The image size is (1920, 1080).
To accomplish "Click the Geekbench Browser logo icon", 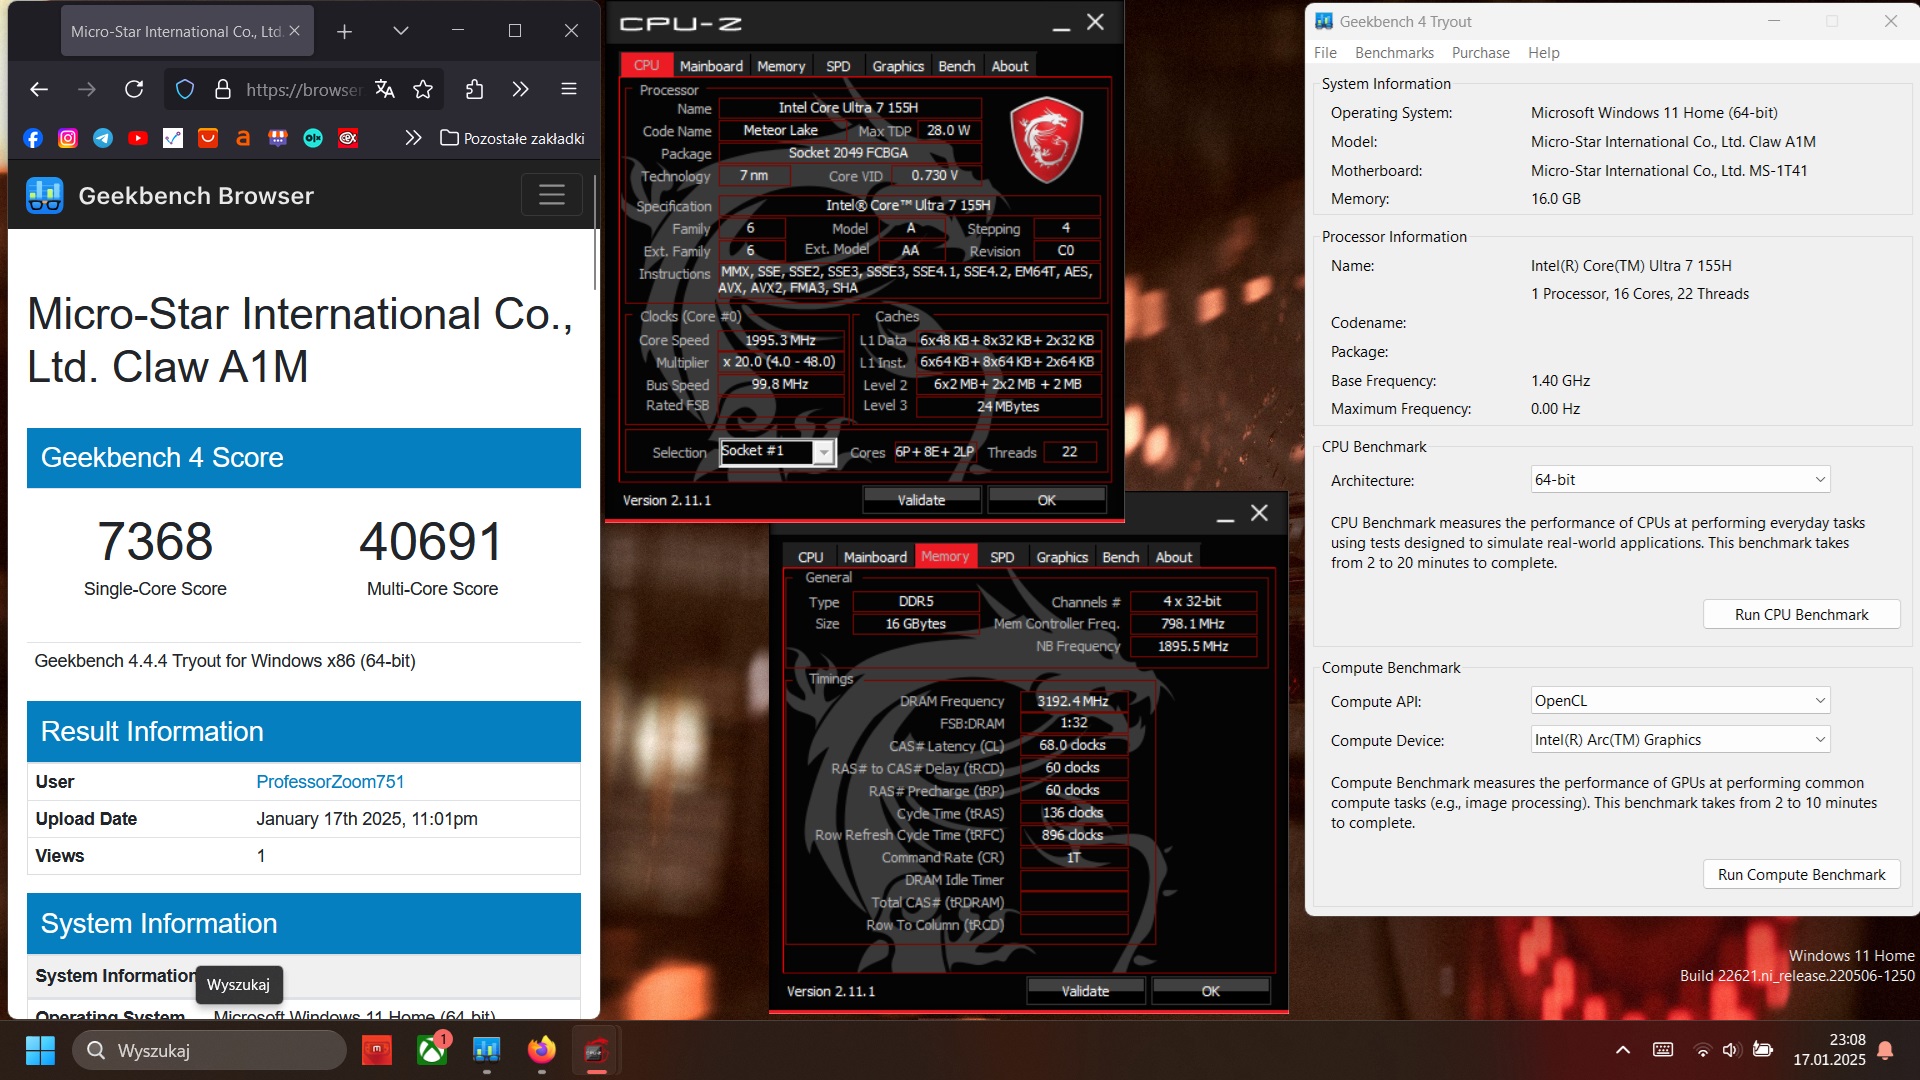I will point(45,195).
